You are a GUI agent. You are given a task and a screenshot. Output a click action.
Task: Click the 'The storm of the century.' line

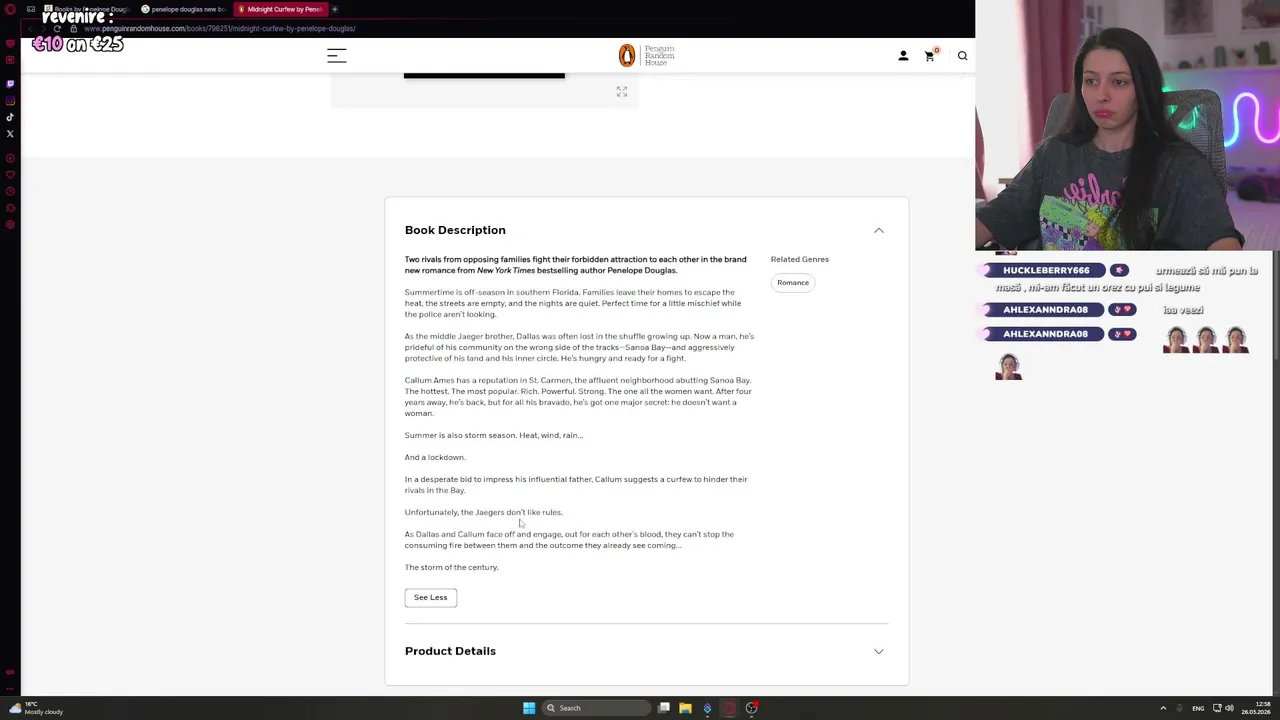tap(451, 567)
